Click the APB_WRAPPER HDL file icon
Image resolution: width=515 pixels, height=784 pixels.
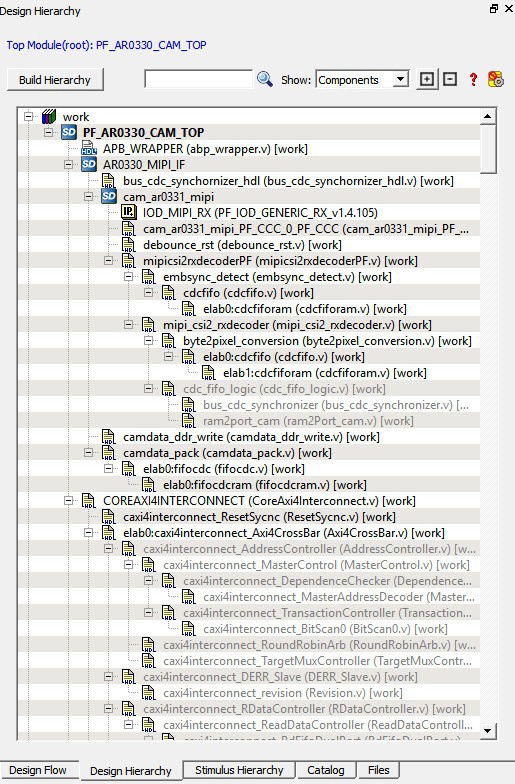tap(88, 148)
